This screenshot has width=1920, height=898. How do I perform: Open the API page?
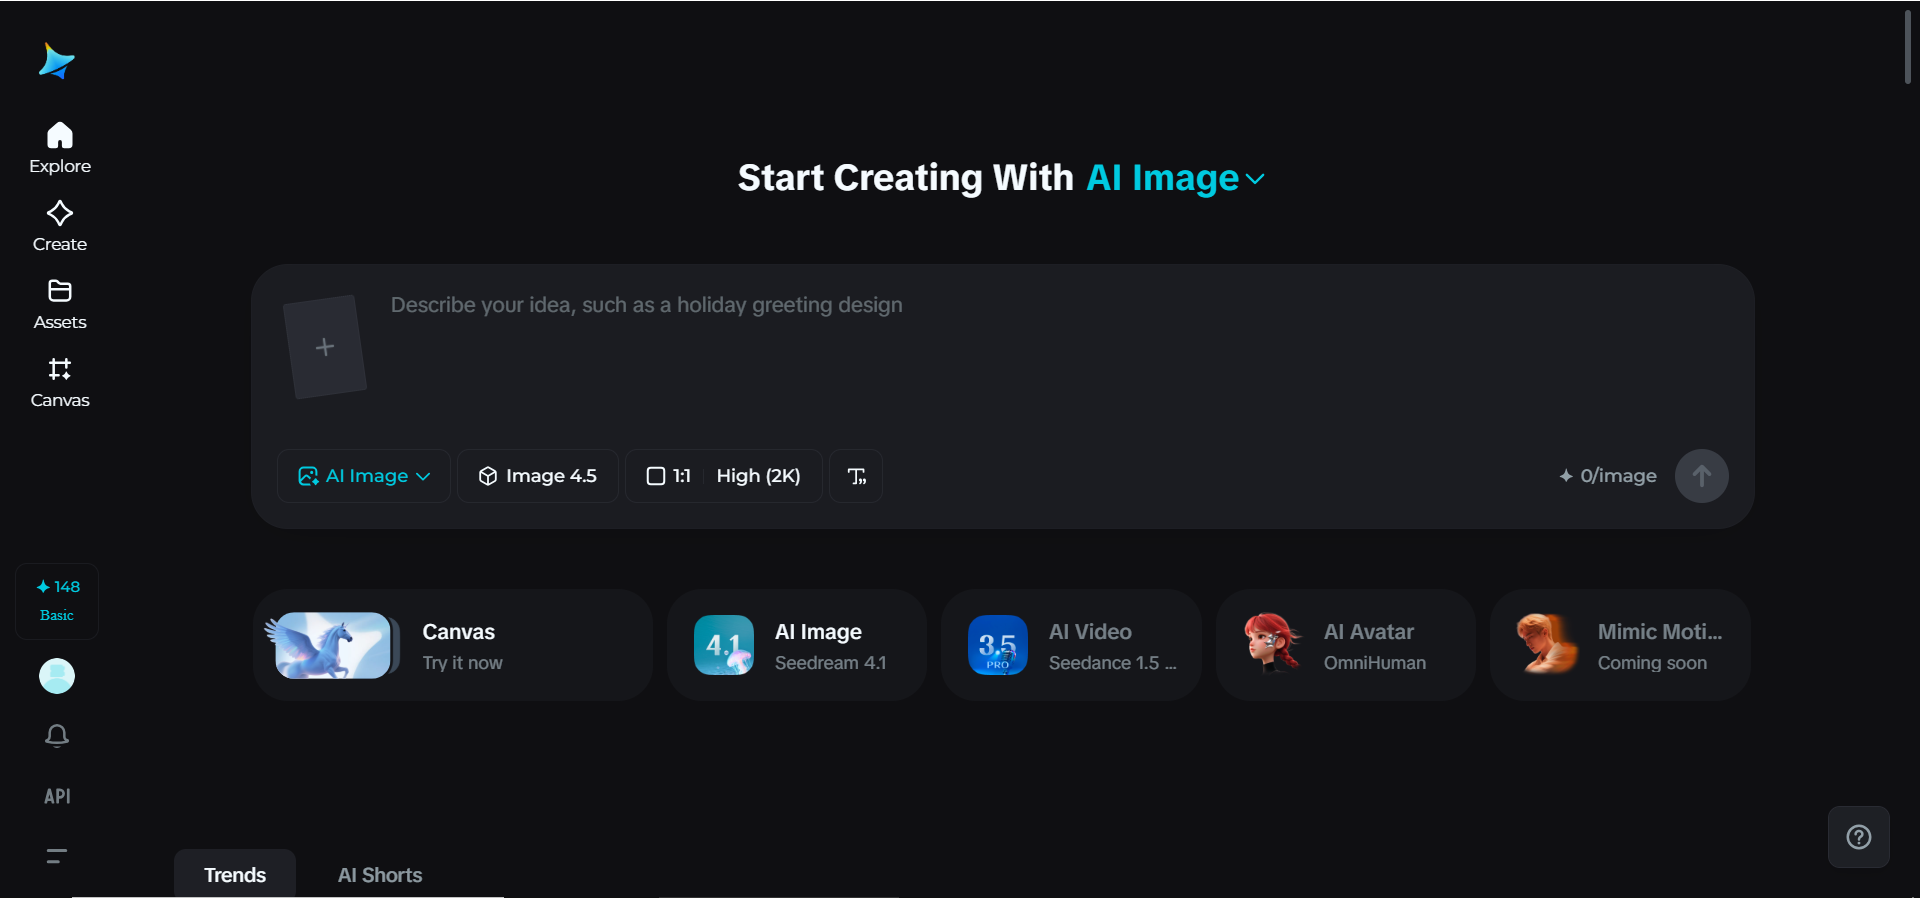pyautogui.click(x=57, y=796)
